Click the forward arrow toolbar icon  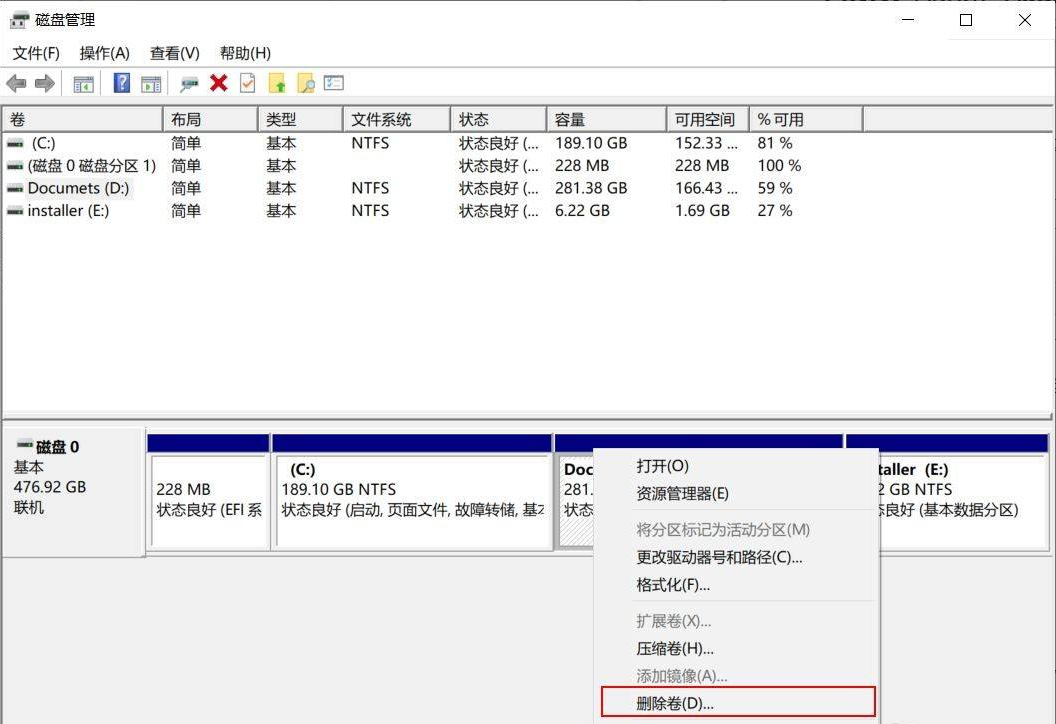44,84
